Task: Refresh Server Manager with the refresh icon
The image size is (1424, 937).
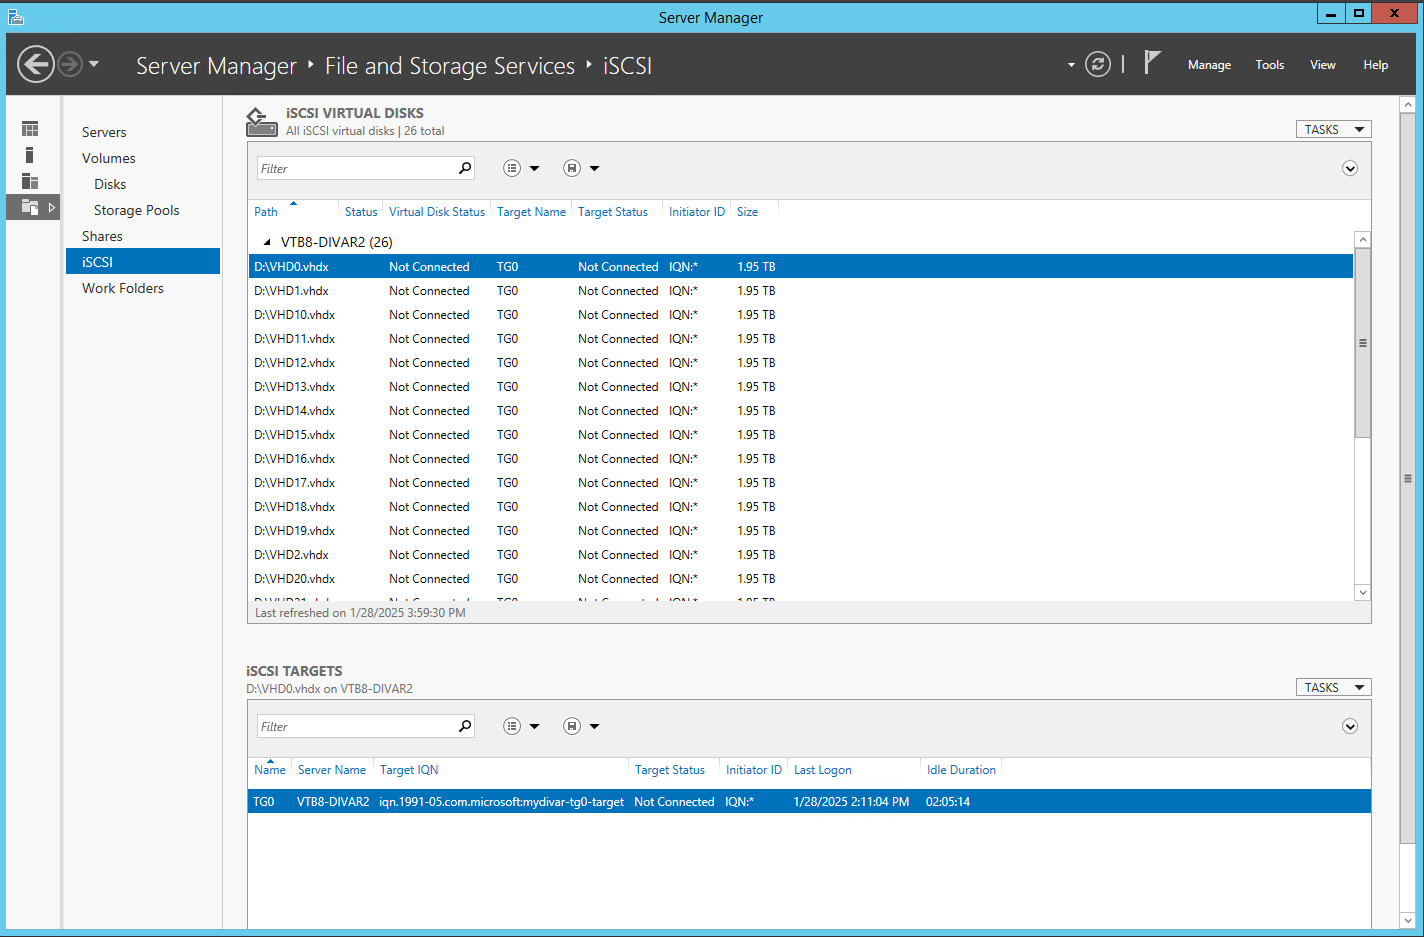Action: coord(1098,65)
